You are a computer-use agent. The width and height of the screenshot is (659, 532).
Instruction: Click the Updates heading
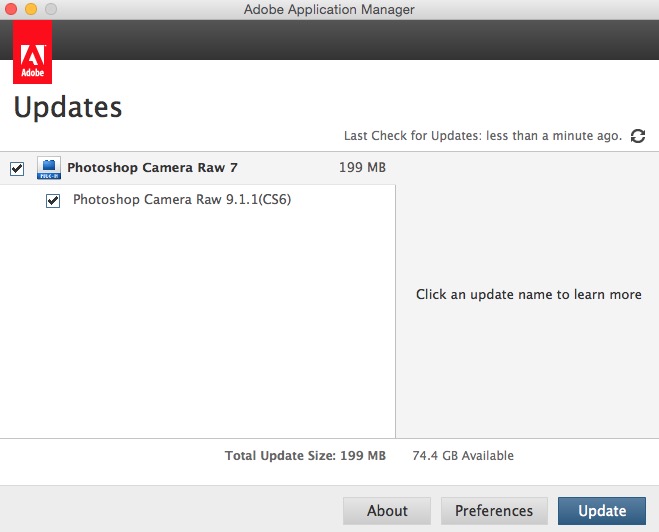click(x=68, y=108)
